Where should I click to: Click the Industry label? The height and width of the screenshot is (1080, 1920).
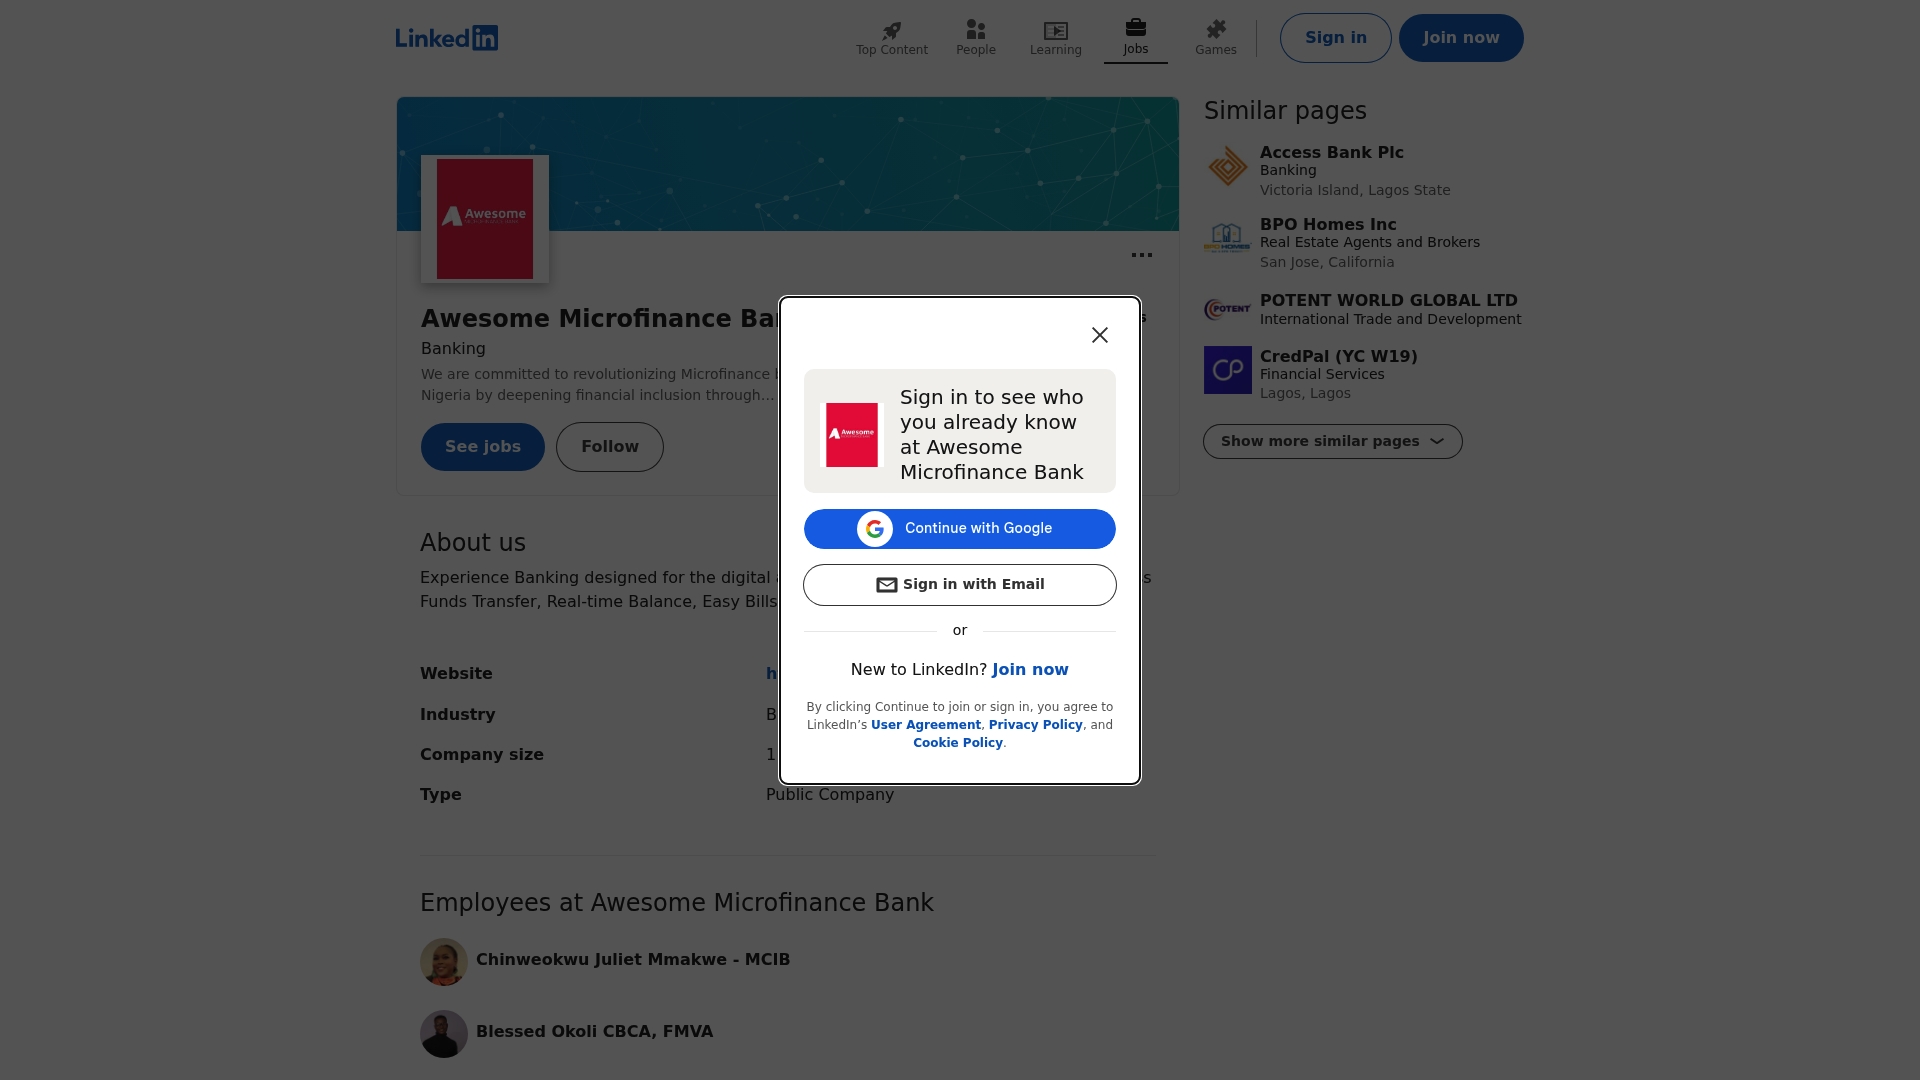tap(458, 715)
